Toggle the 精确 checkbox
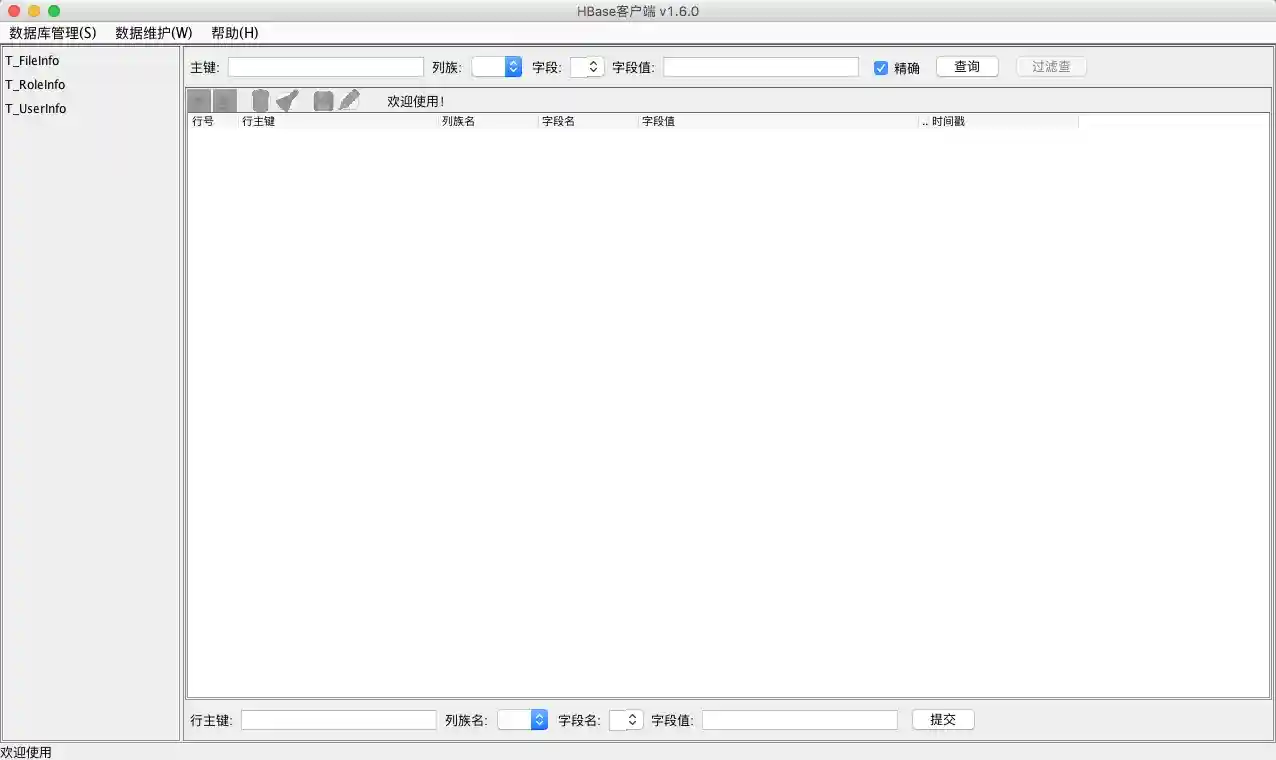1276x760 pixels. (x=881, y=68)
